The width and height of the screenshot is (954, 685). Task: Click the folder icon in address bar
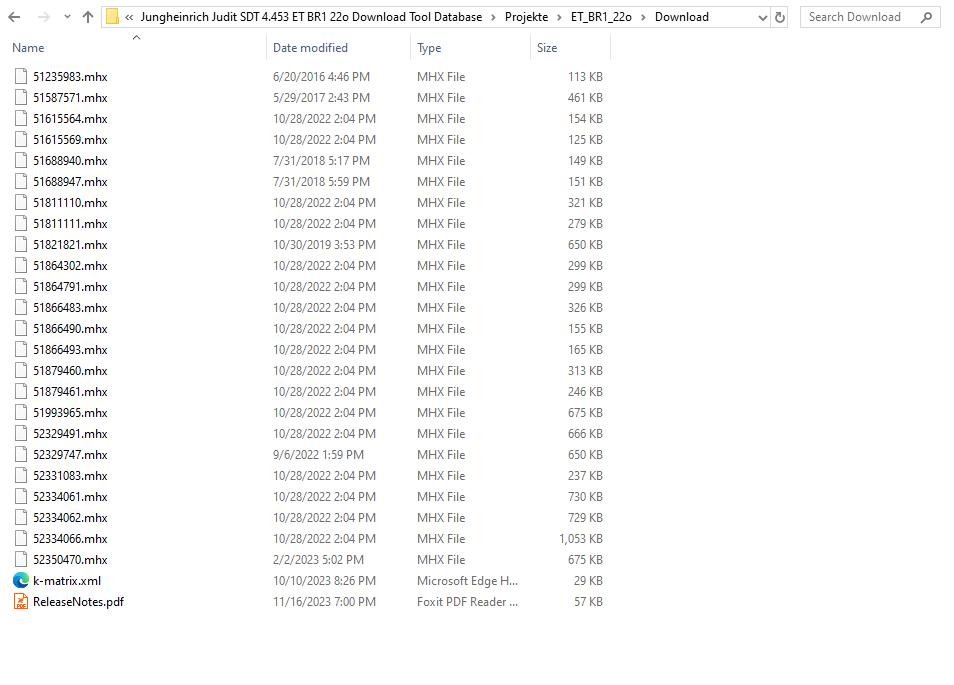(112, 17)
